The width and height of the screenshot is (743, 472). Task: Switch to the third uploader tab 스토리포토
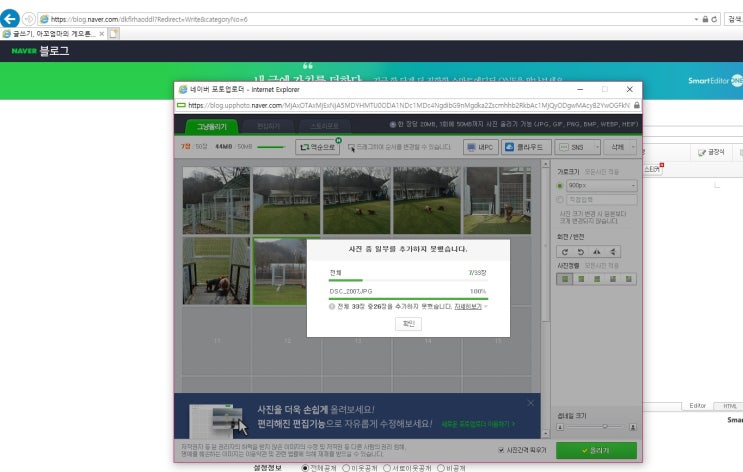325,127
